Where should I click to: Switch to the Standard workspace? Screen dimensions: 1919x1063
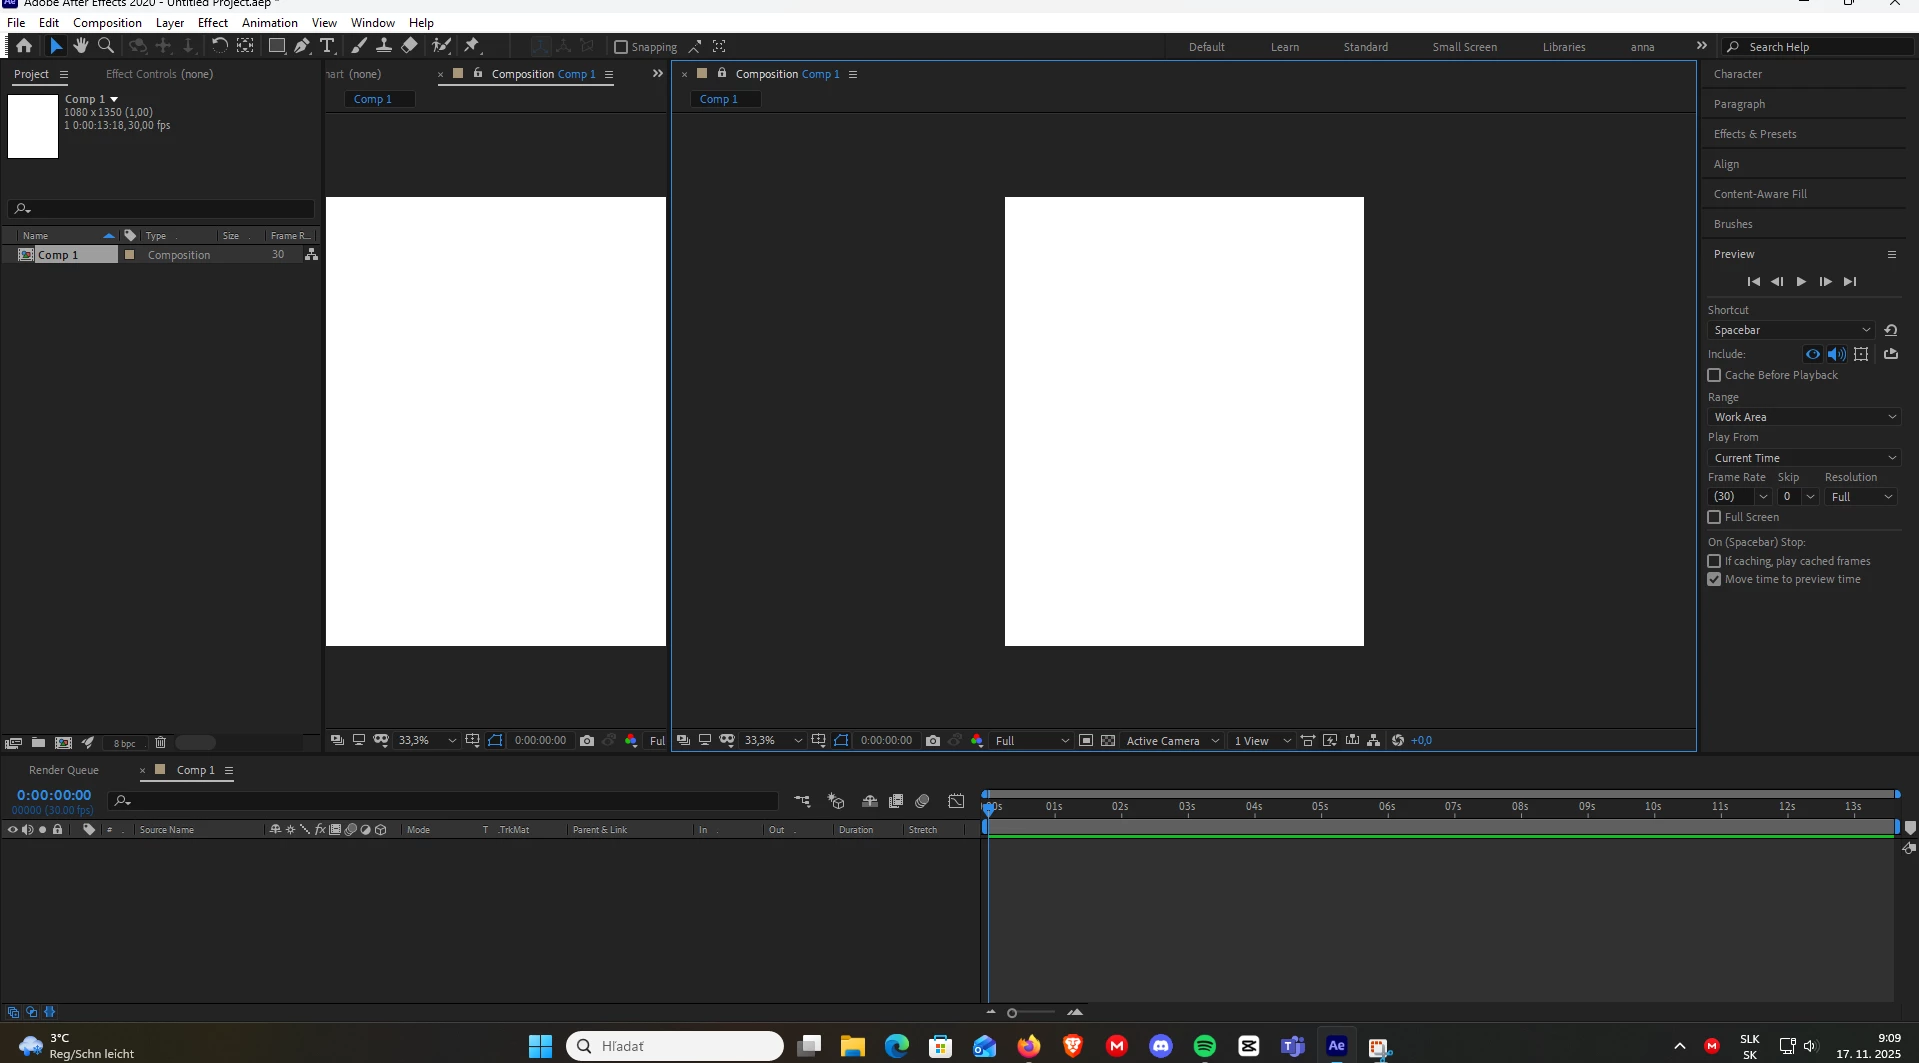pos(1365,47)
